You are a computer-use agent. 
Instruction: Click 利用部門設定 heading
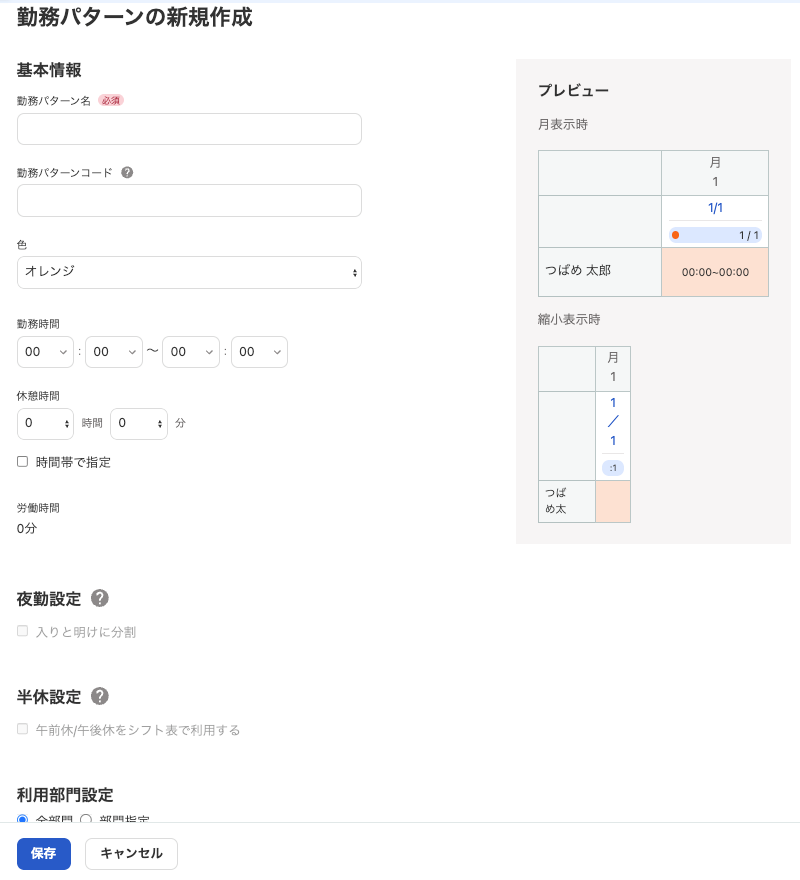click(65, 795)
